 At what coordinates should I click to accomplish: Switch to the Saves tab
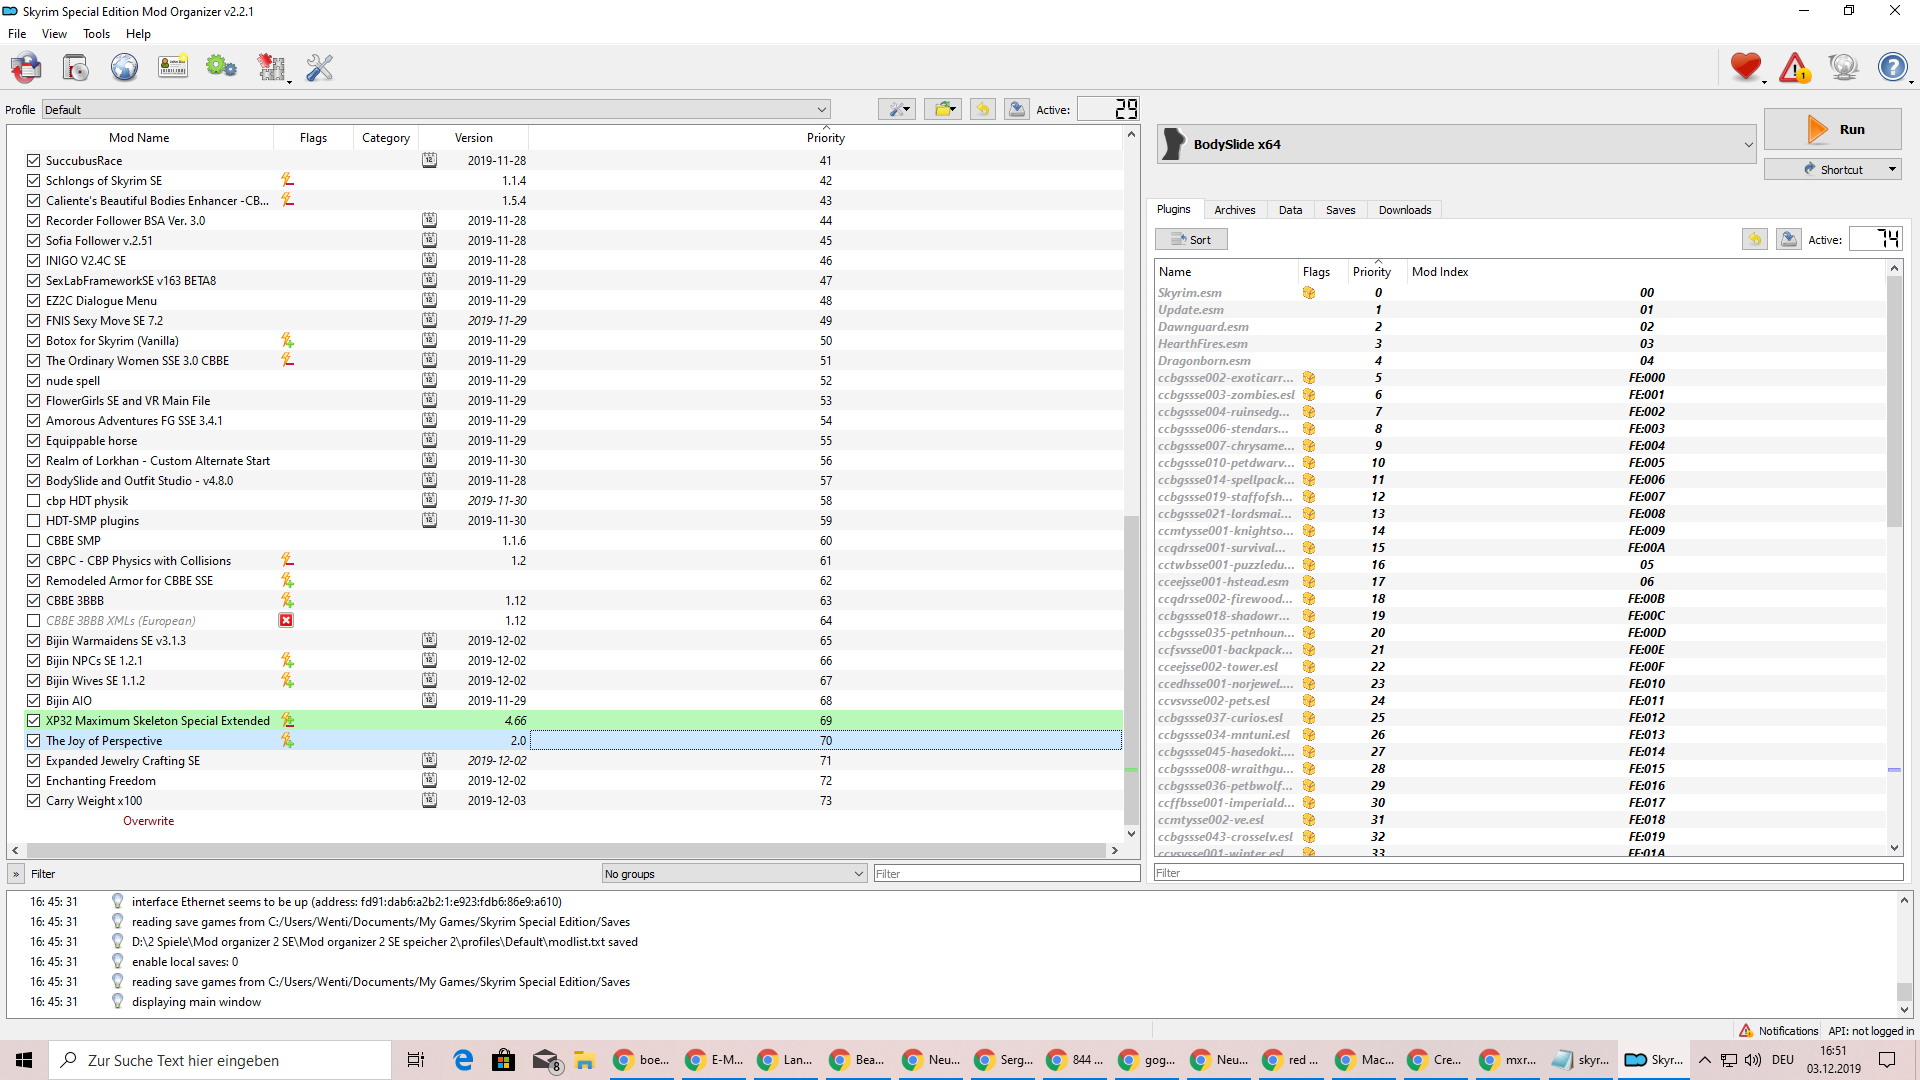1341,210
